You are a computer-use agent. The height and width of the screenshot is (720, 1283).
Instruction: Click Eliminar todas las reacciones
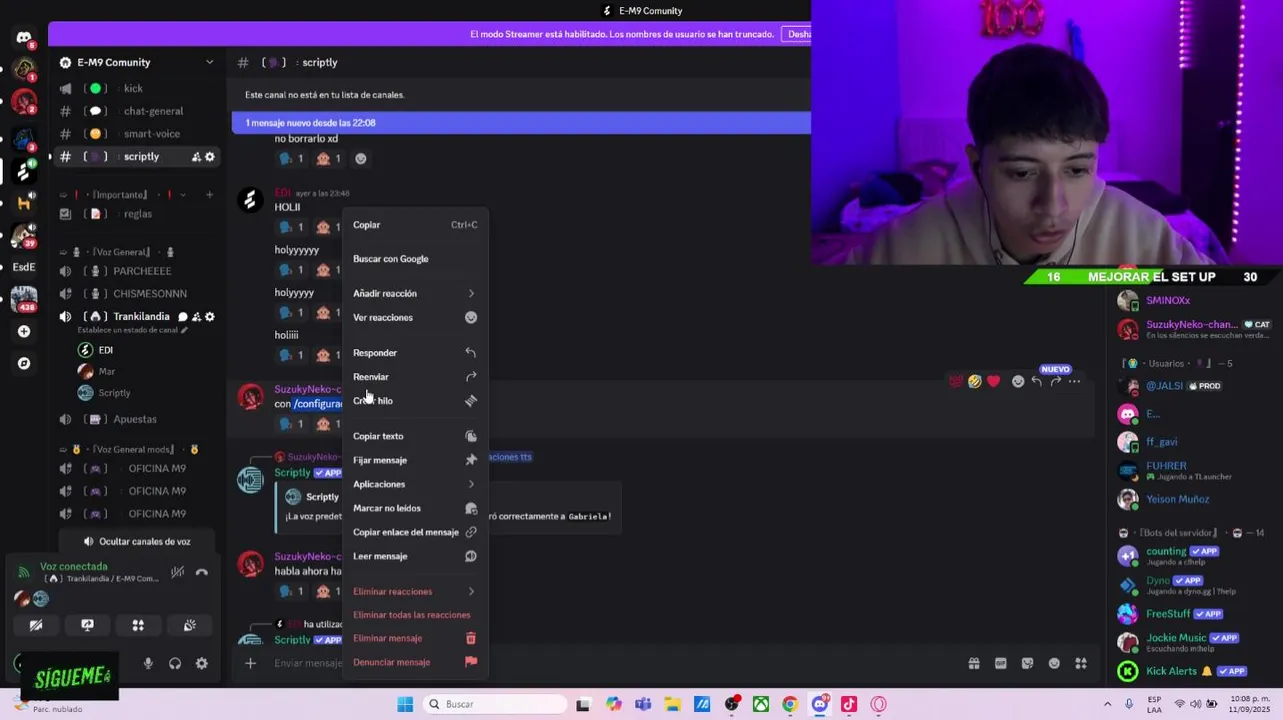415,615
